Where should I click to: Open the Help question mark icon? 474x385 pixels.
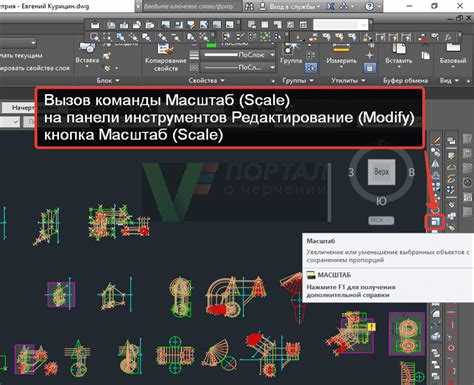point(369,6)
